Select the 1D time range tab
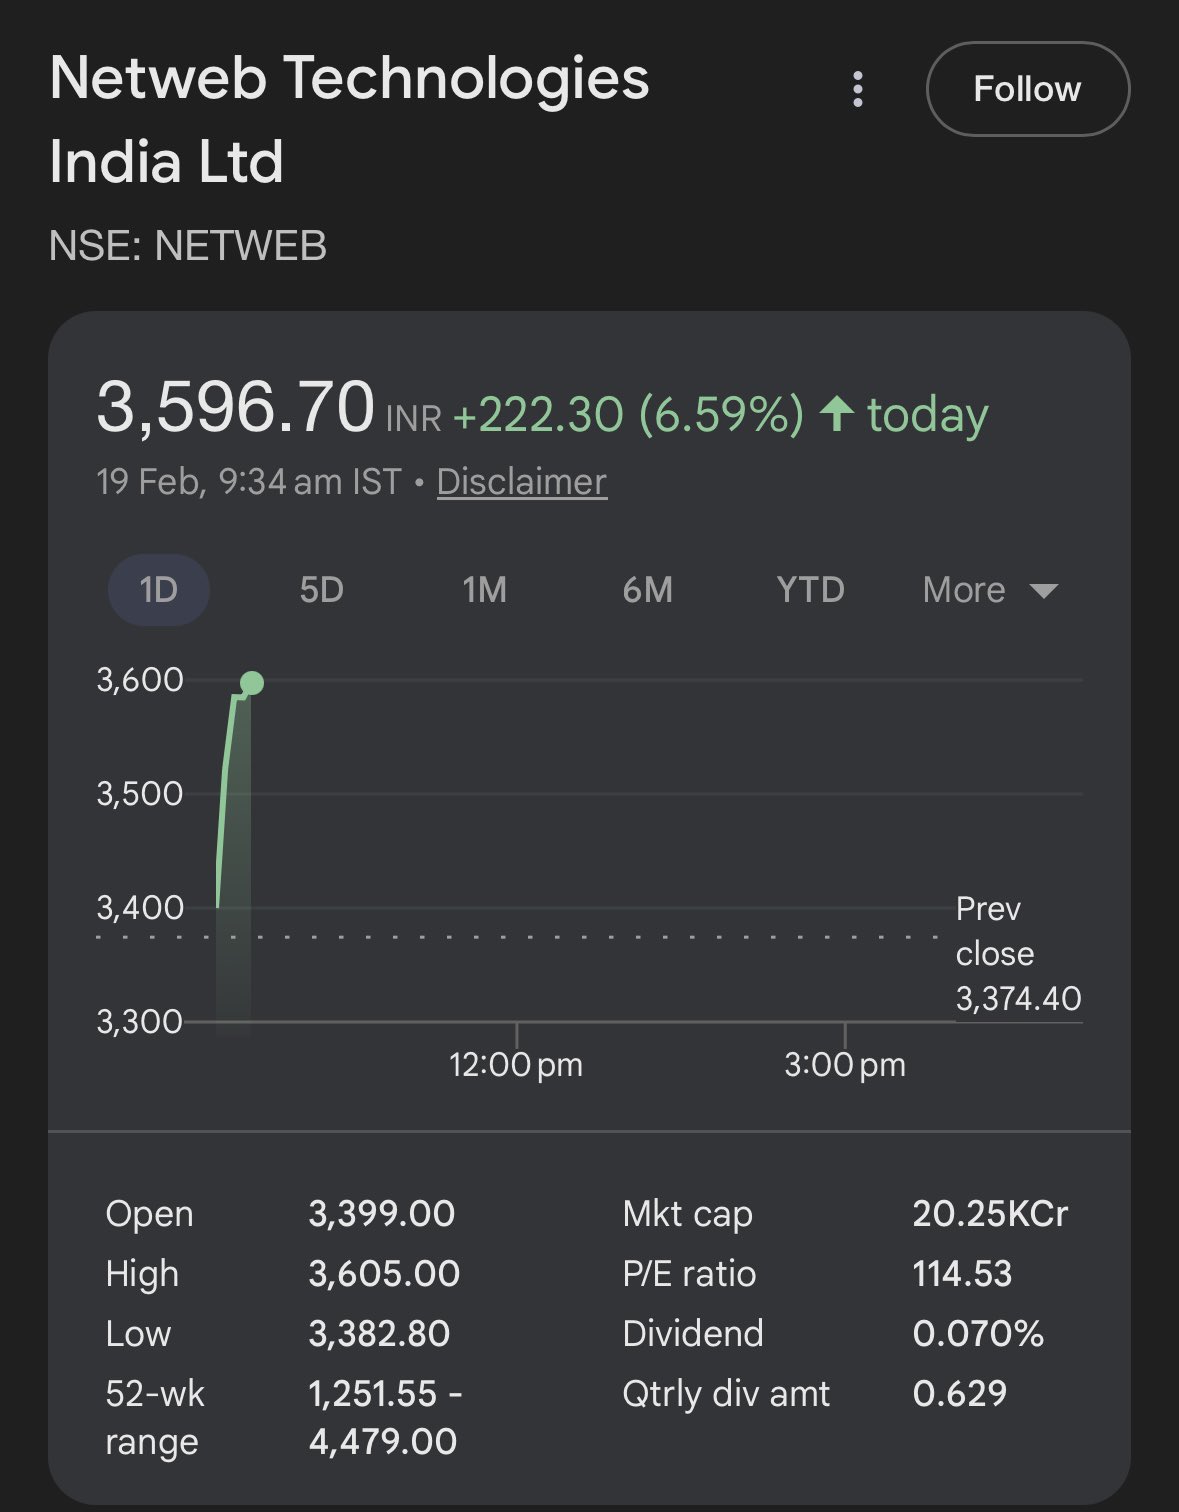 coord(158,590)
